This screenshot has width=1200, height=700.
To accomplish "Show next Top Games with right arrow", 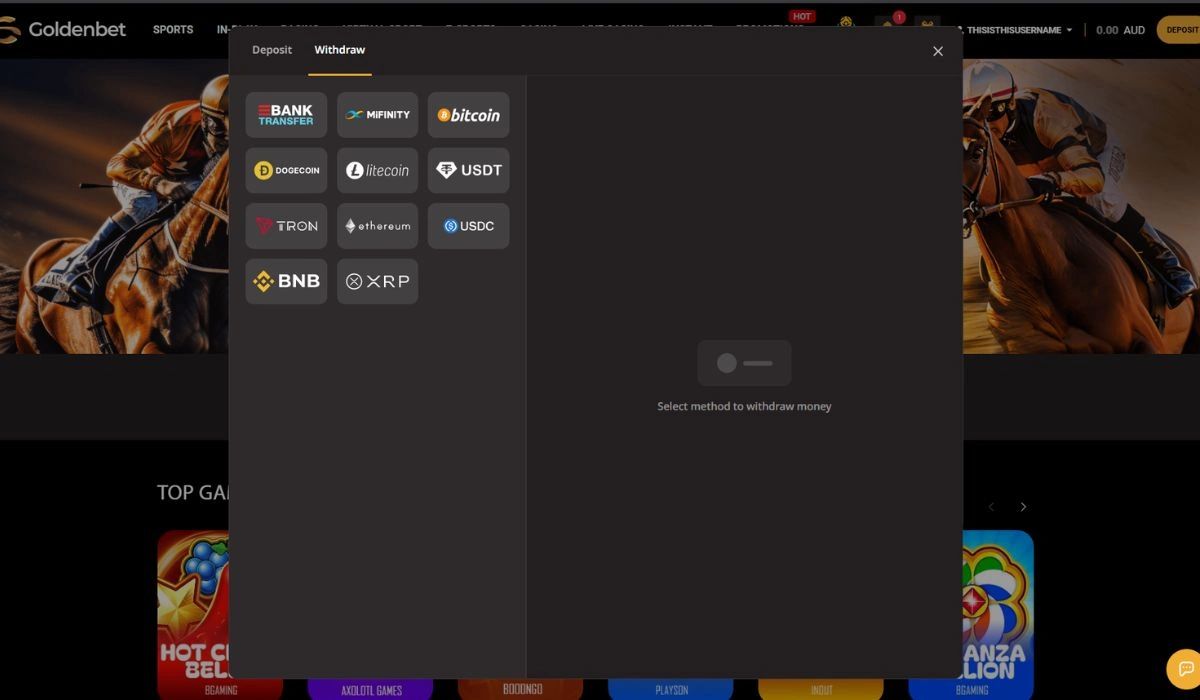I will [1023, 507].
